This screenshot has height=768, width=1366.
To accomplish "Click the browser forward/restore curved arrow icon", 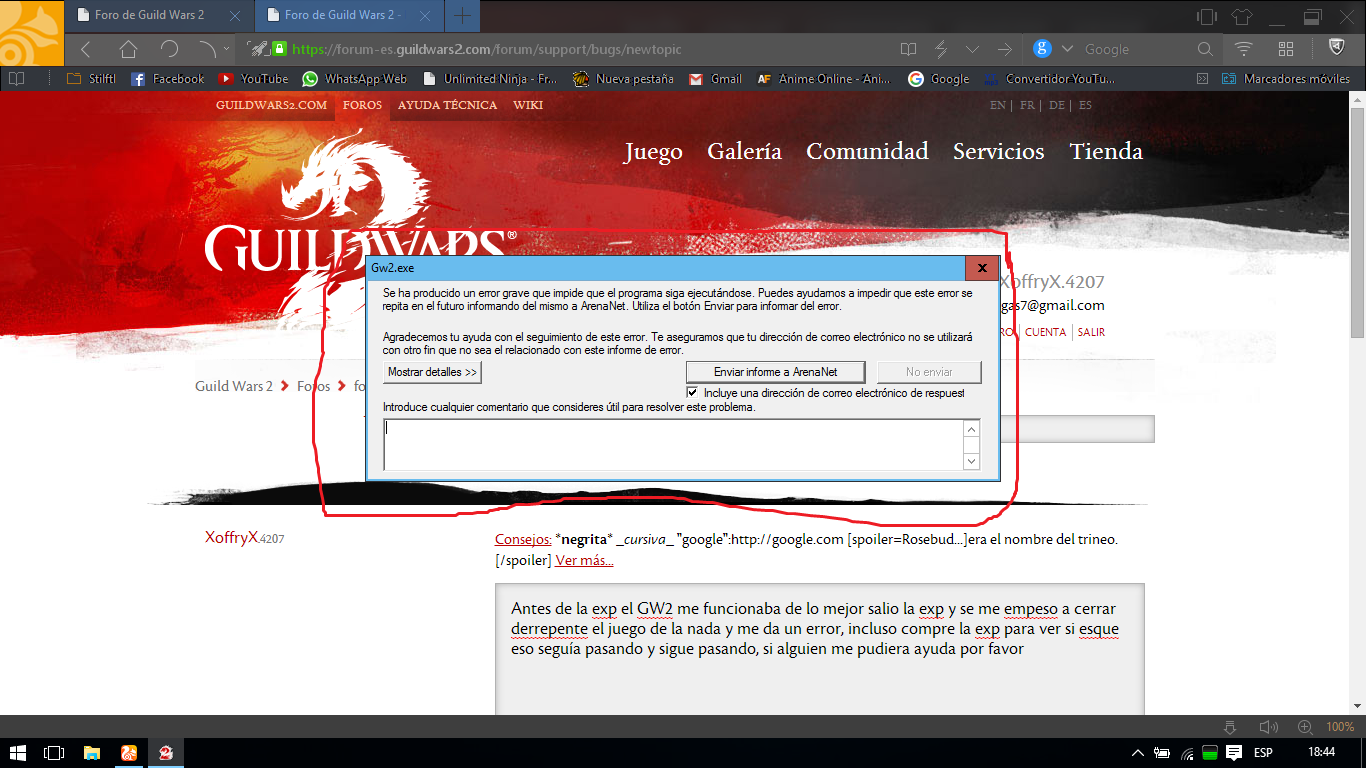I will click(x=207, y=49).
